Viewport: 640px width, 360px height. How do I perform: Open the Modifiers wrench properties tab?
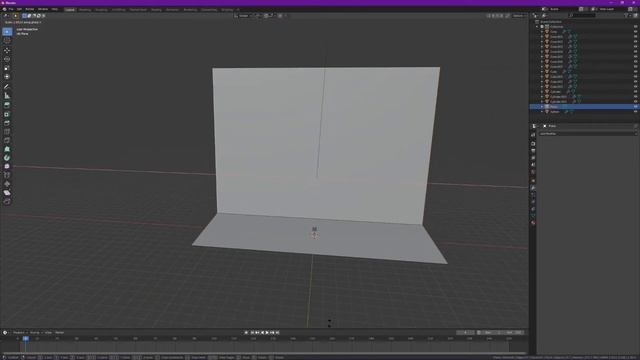point(533,188)
